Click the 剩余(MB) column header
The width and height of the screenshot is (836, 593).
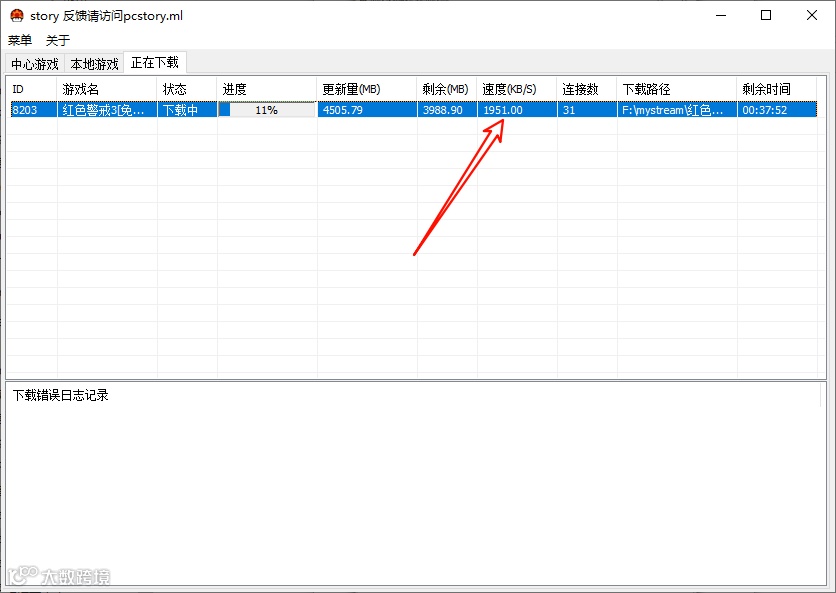click(447, 89)
